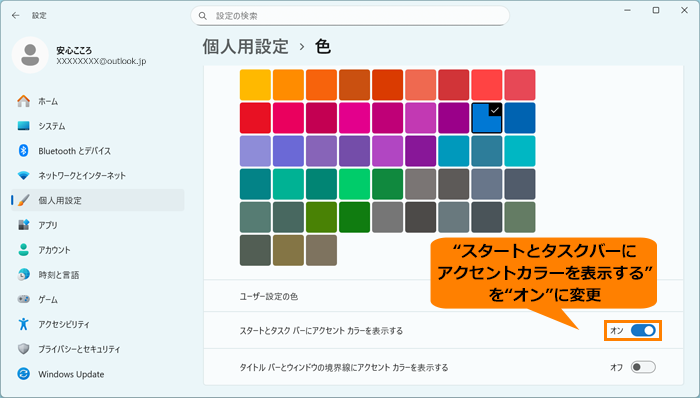Click the Bluetooth icon in the sidebar
This screenshot has width=700, height=398.
click(24, 151)
